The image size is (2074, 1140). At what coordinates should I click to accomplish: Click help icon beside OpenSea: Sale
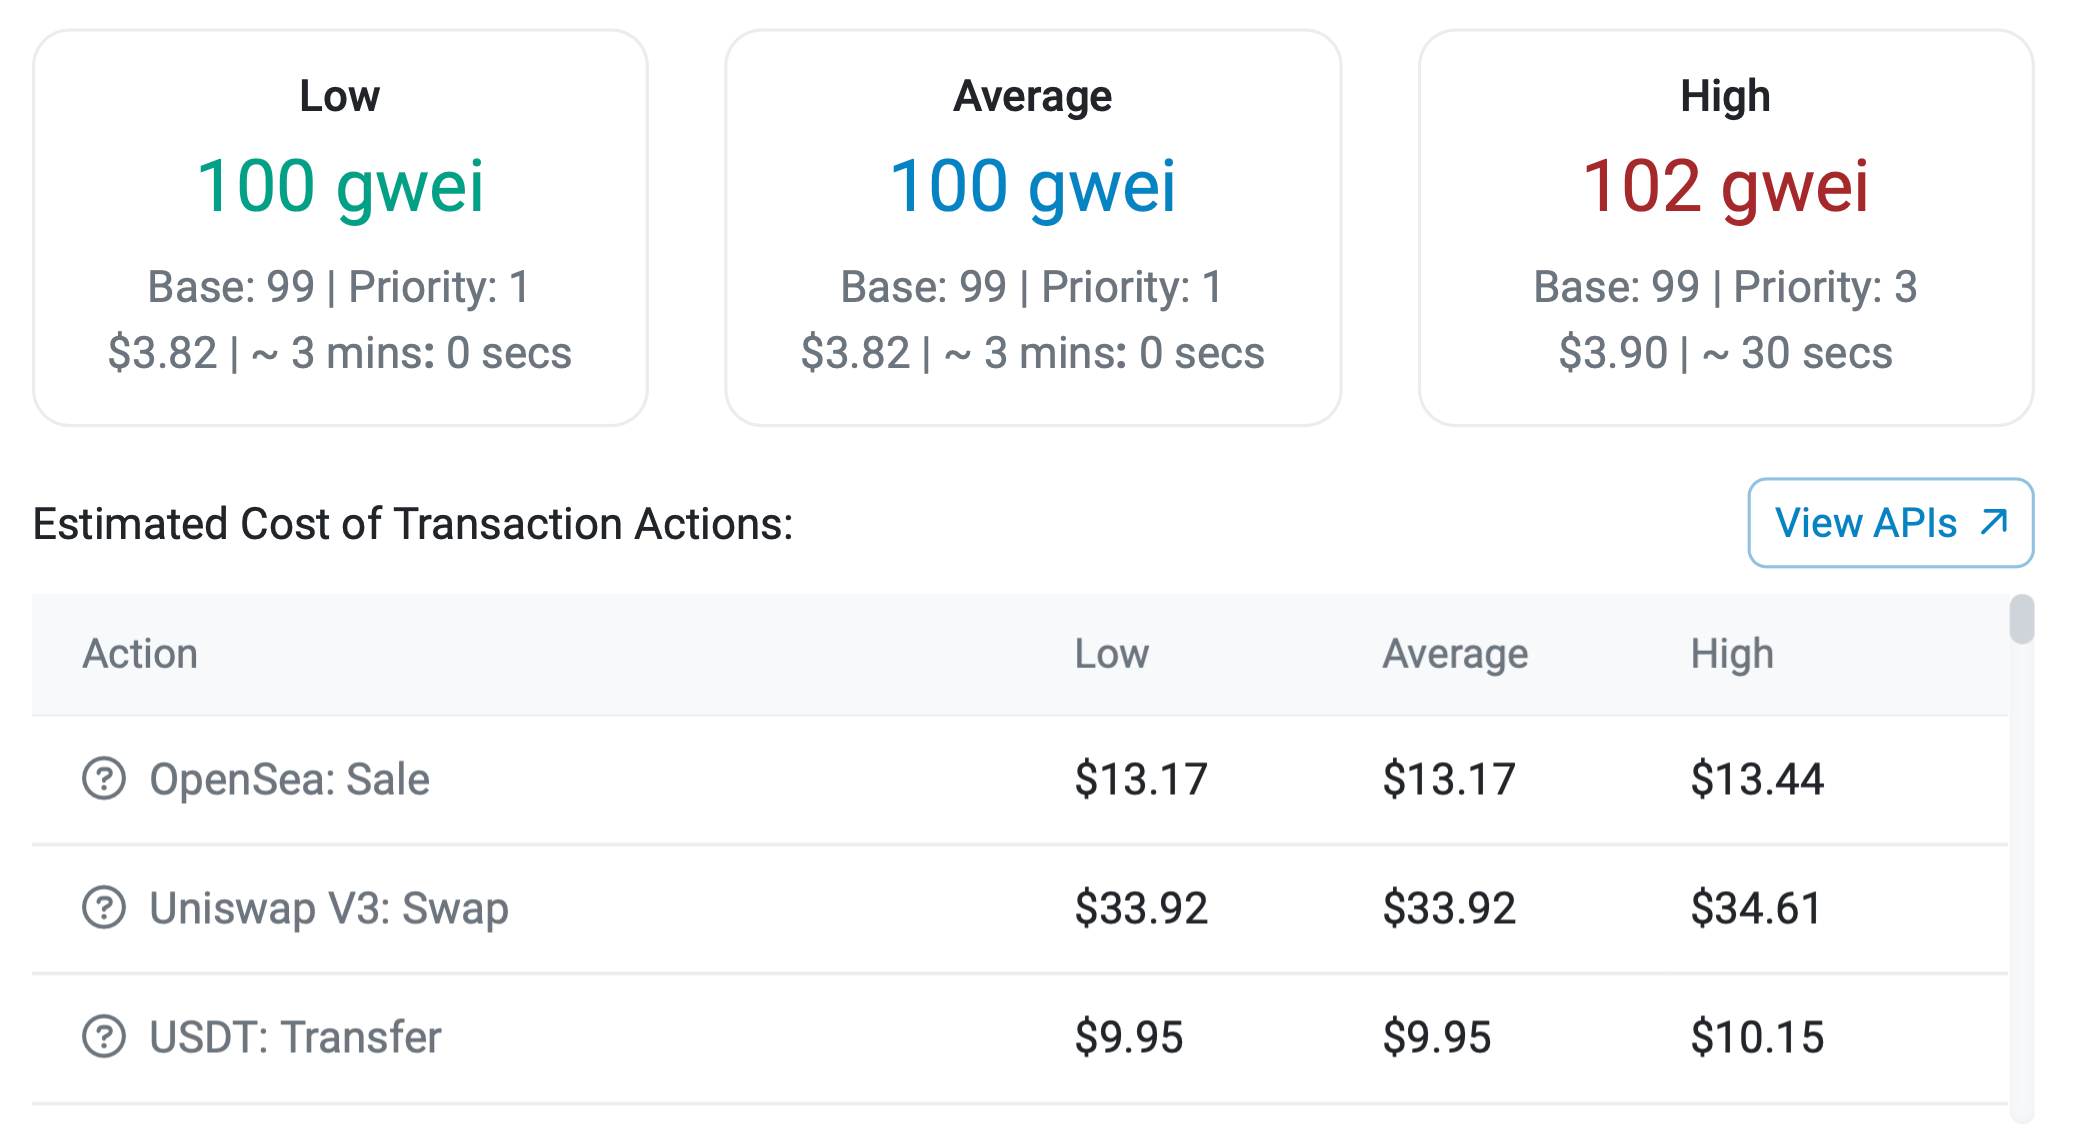[x=104, y=779]
